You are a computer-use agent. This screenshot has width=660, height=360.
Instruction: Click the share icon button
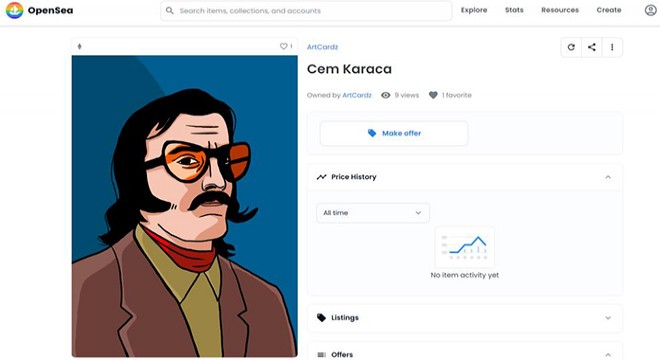(x=591, y=47)
